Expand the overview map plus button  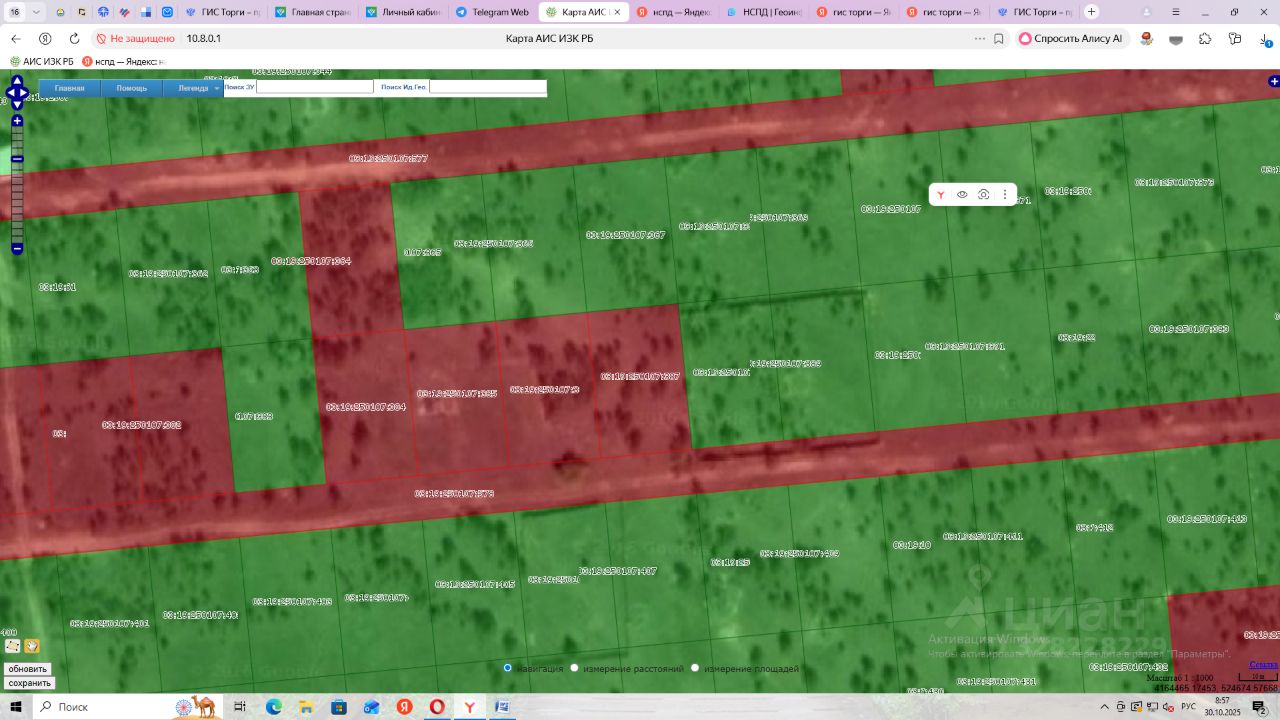click(1273, 81)
